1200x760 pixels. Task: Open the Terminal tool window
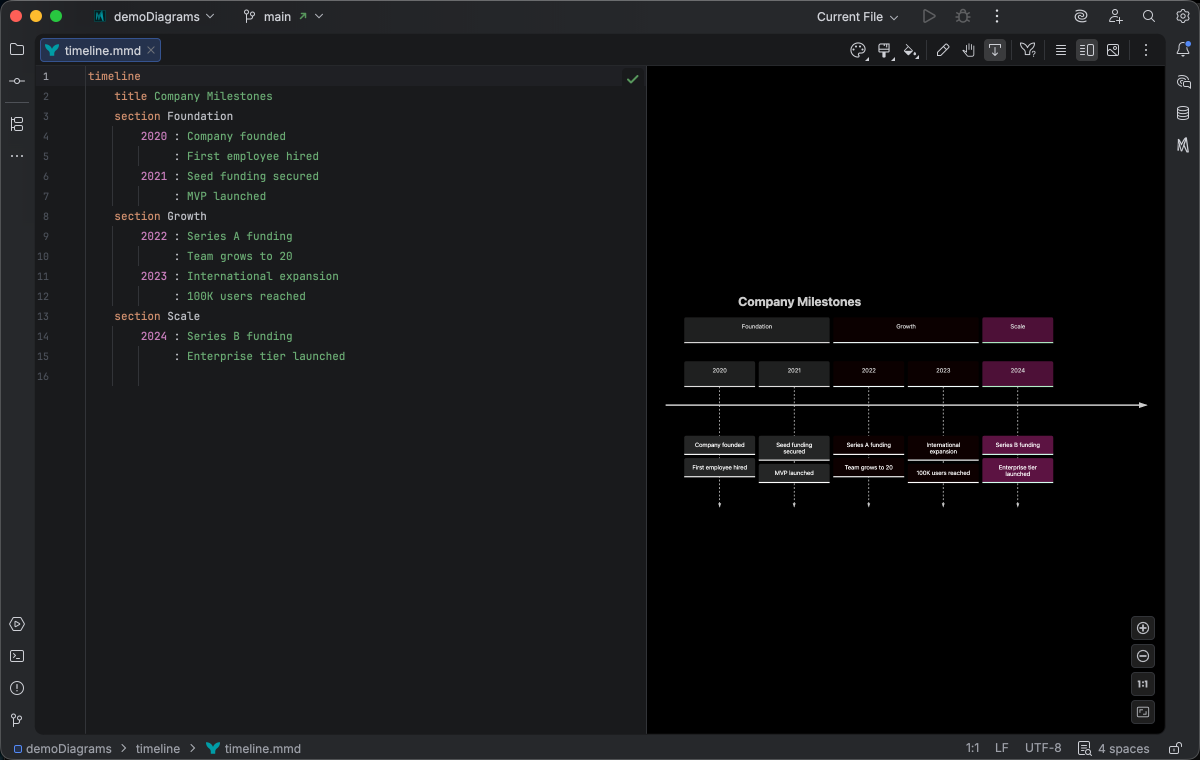point(17,656)
